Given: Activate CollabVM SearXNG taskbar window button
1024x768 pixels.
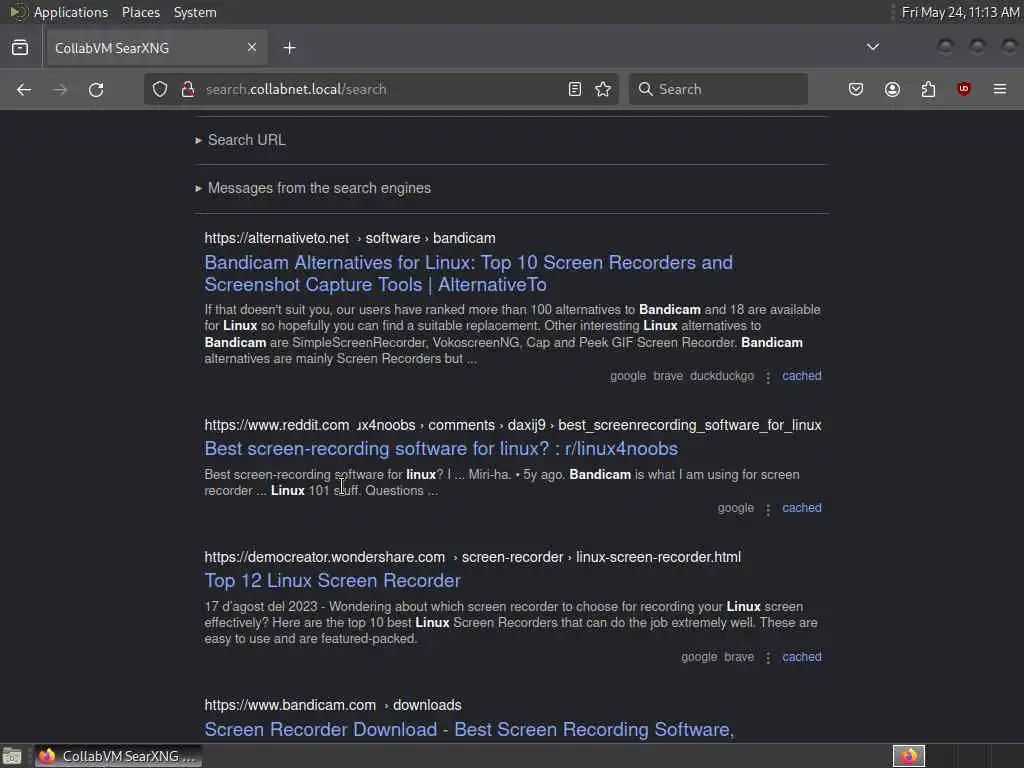Looking at the screenshot, I should coord(118,756).
